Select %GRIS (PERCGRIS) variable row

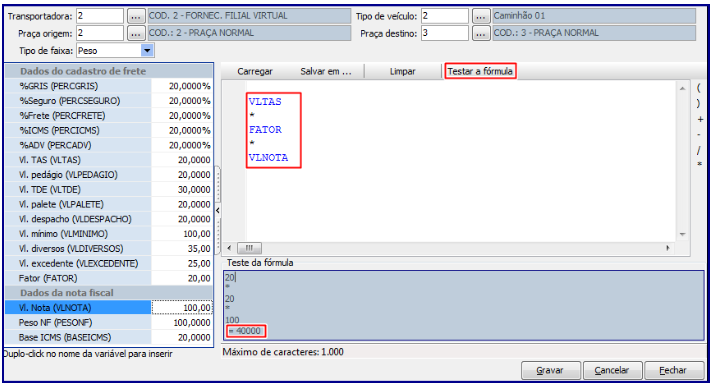(108, 86)
